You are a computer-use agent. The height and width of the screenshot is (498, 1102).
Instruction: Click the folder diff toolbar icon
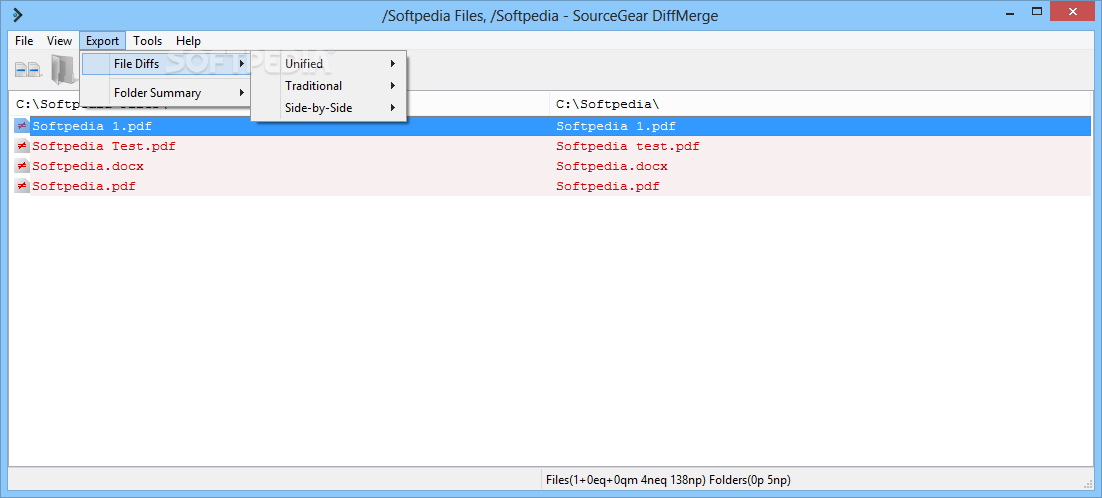[63, 69]
